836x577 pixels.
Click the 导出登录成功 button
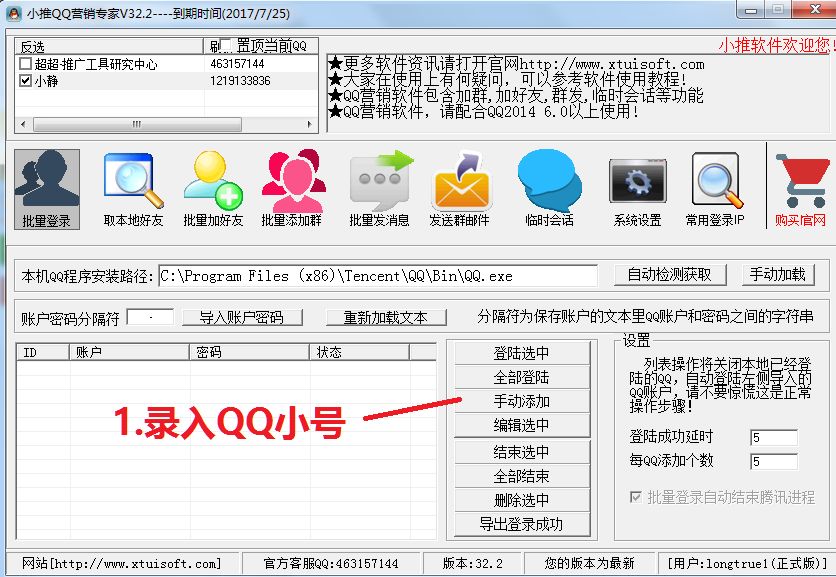[x=522, y=524]
